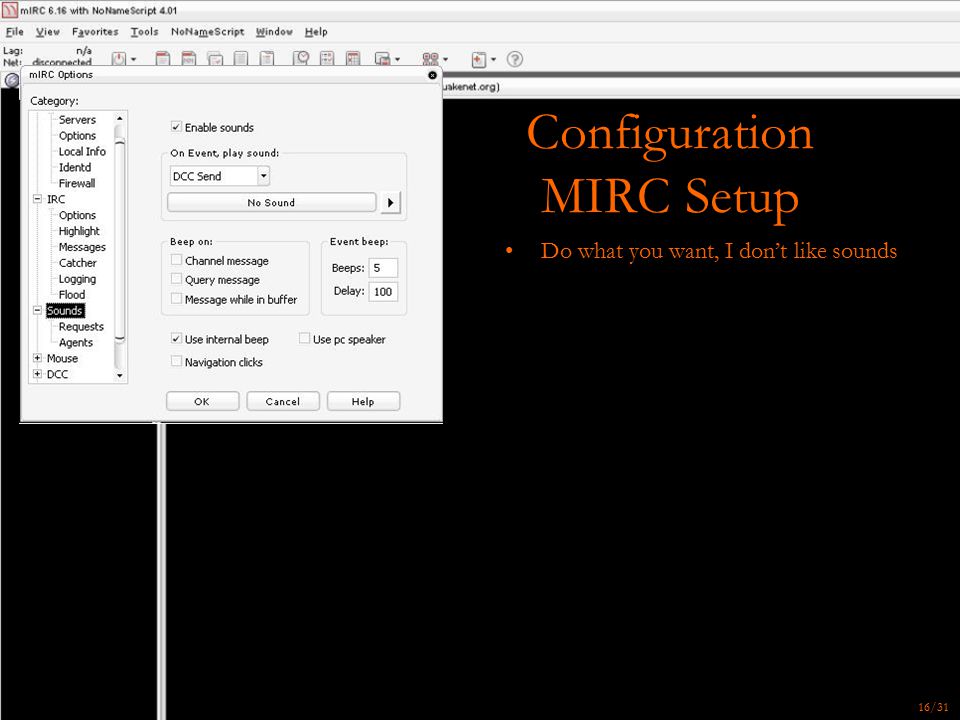Click the category list scrollbar thumb
Image resolution: width=960 pixels, height=720 pixels.
click(x=120, y=241)
